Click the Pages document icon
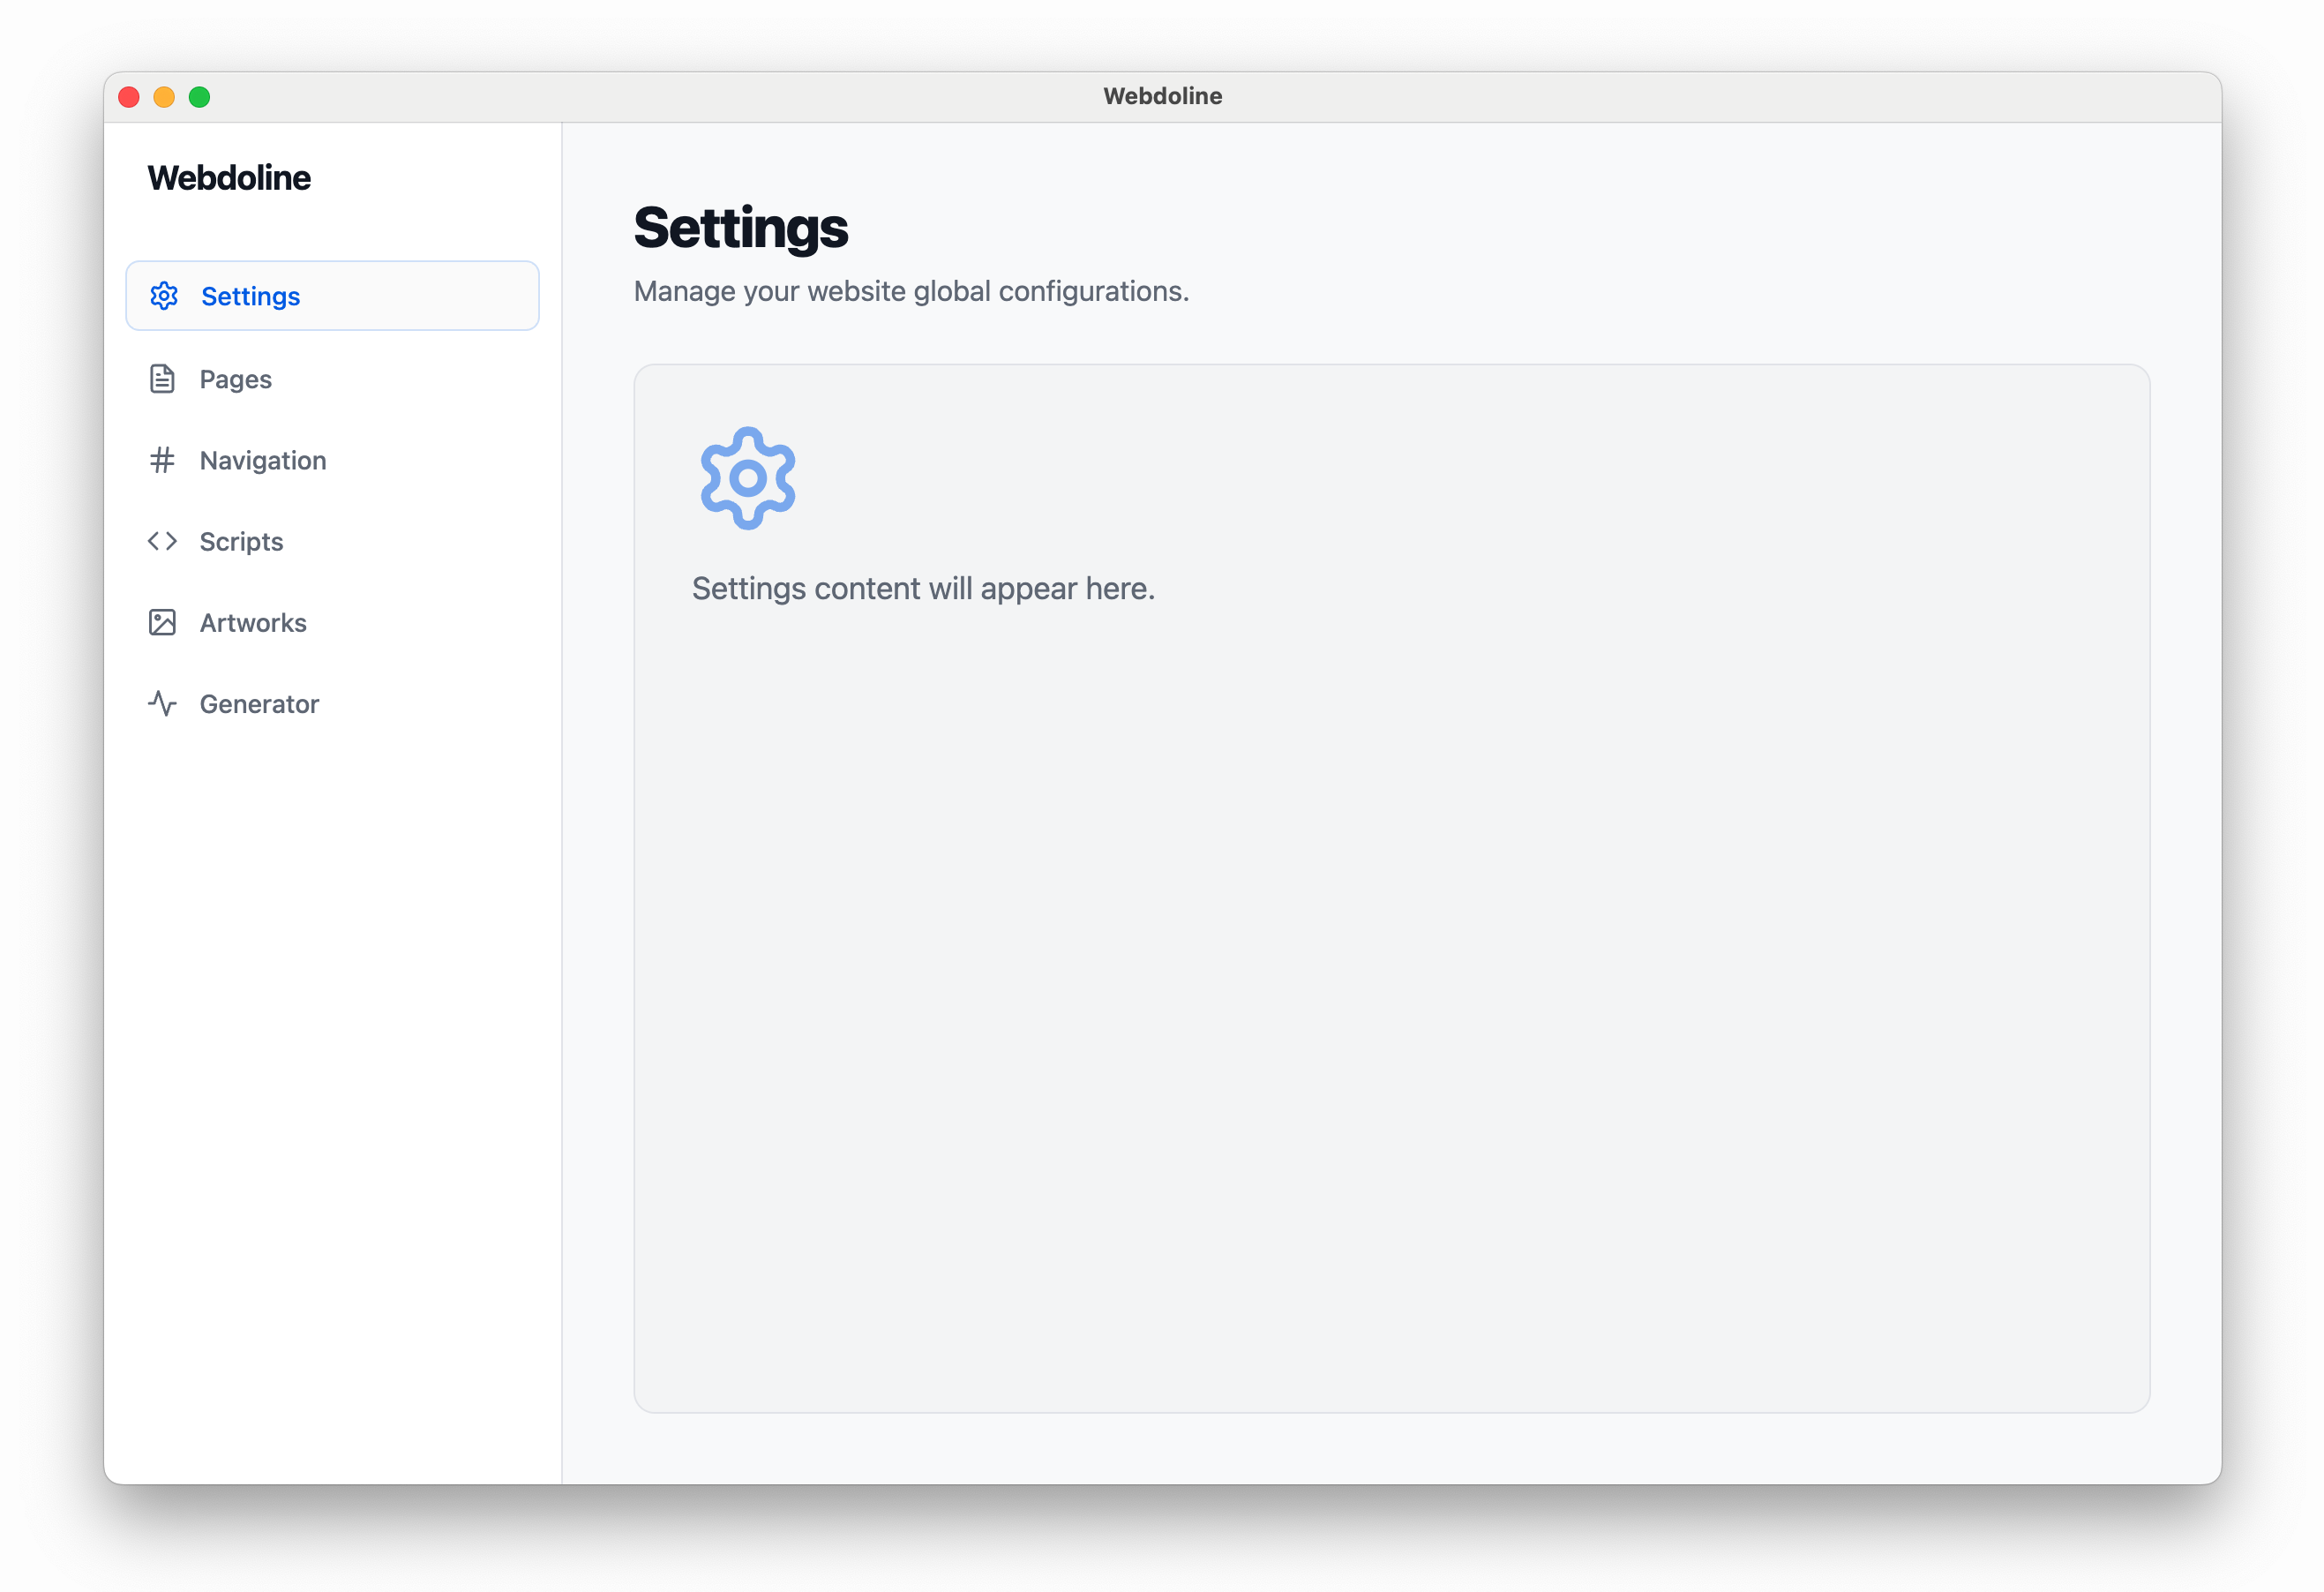The height and width of the screenshot is (1592, 2324). point(162,379)
